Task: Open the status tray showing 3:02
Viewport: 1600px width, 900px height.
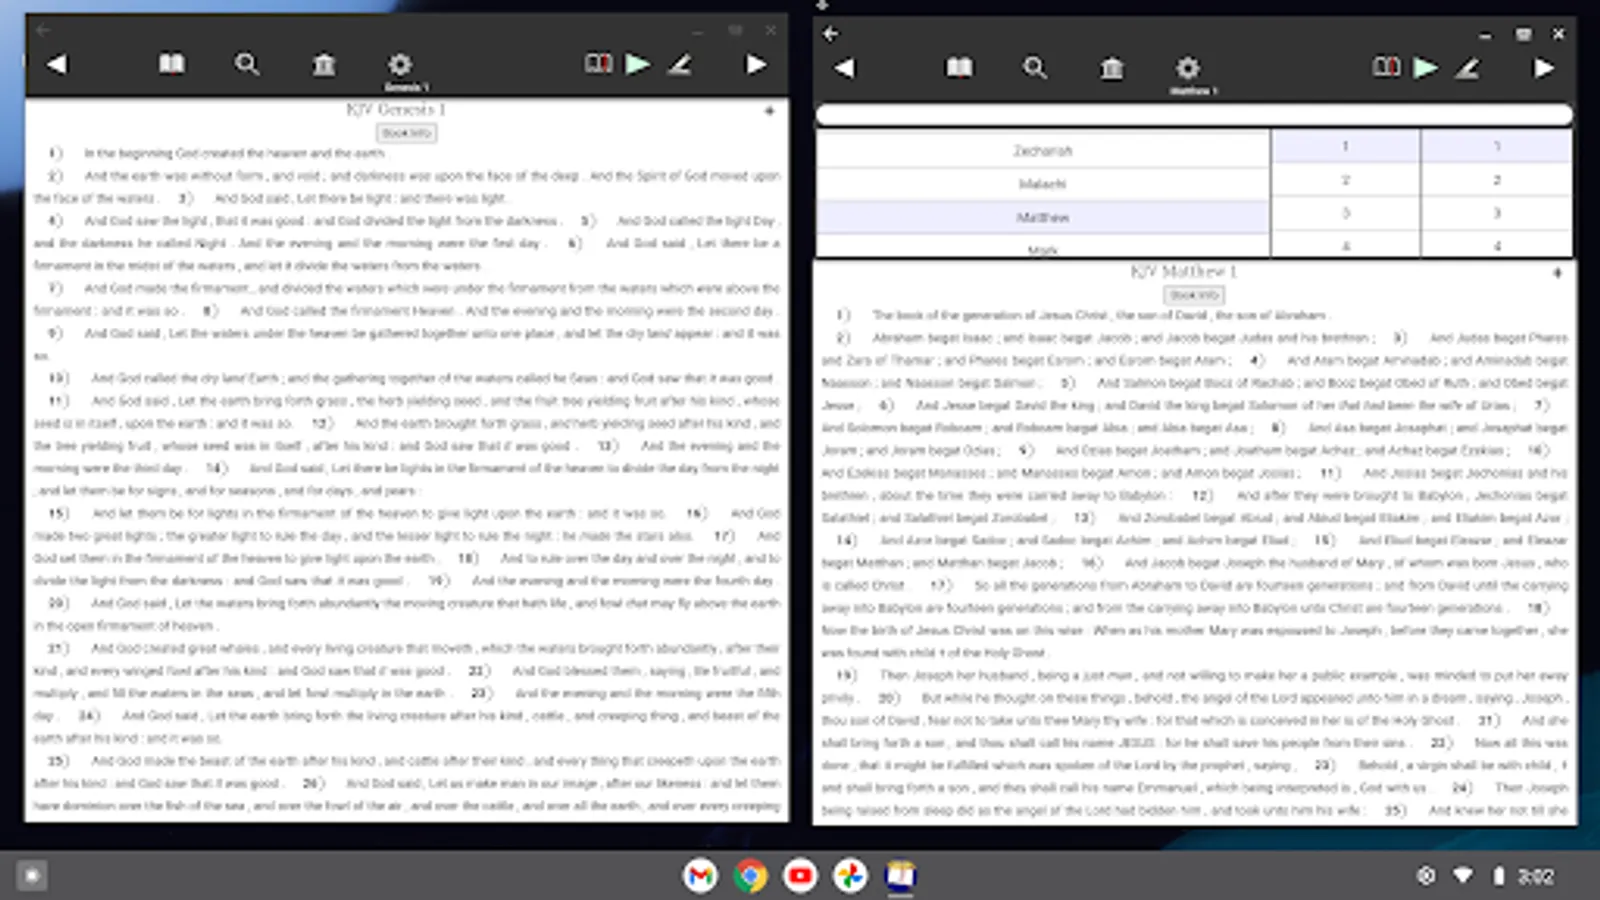Action: pyautogui.click(x=1486, y=876)
